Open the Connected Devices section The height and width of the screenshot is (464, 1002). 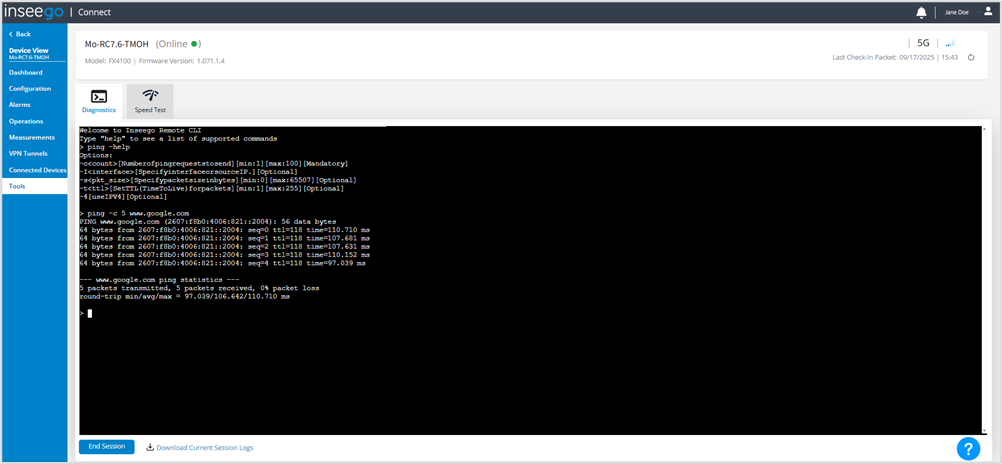36,170
